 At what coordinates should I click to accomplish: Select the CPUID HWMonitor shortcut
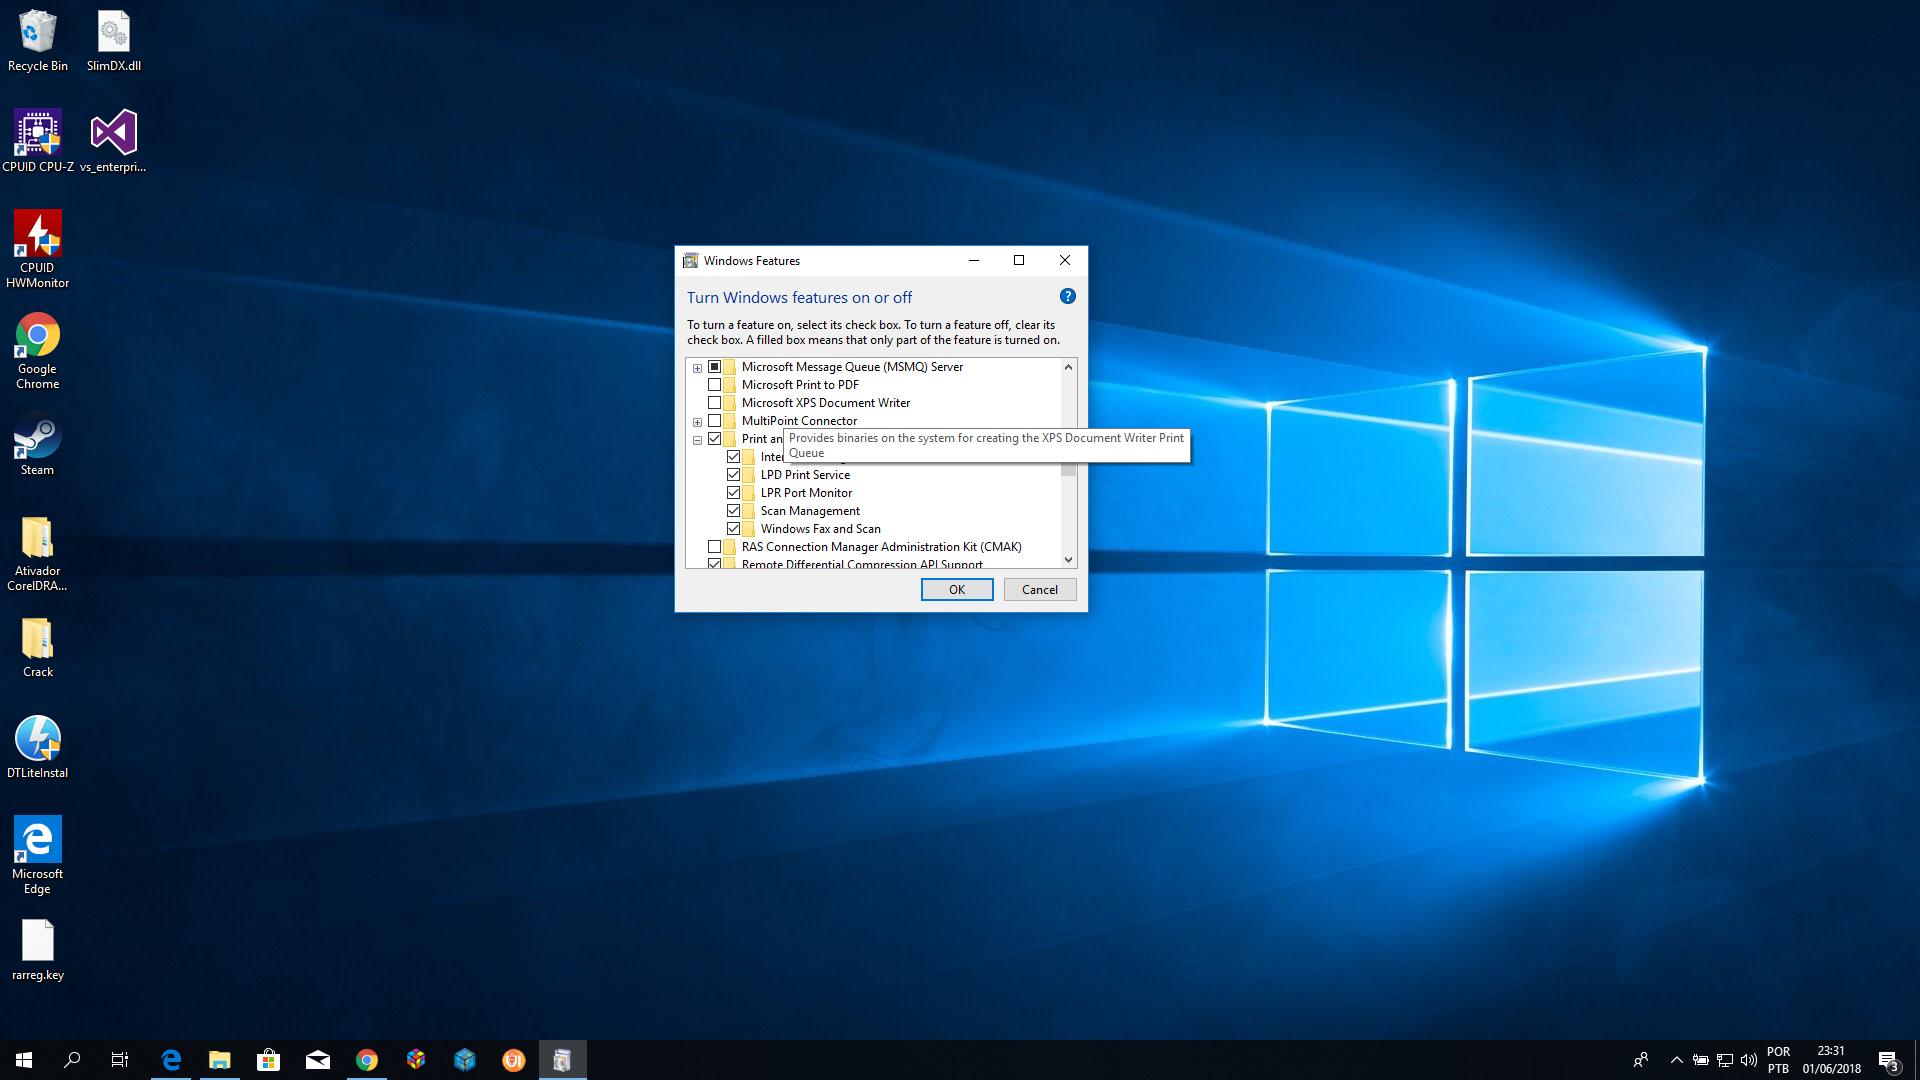(38, 249)
